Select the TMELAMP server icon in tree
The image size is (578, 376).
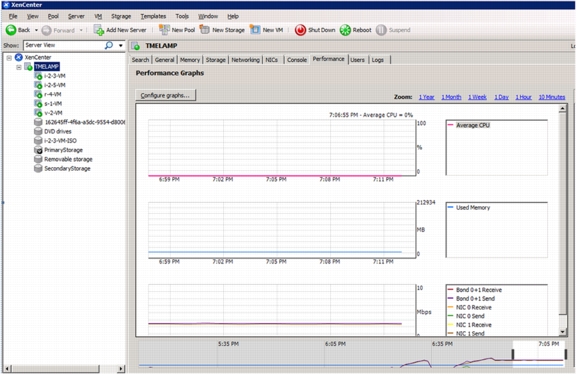[x=28, y=67]
